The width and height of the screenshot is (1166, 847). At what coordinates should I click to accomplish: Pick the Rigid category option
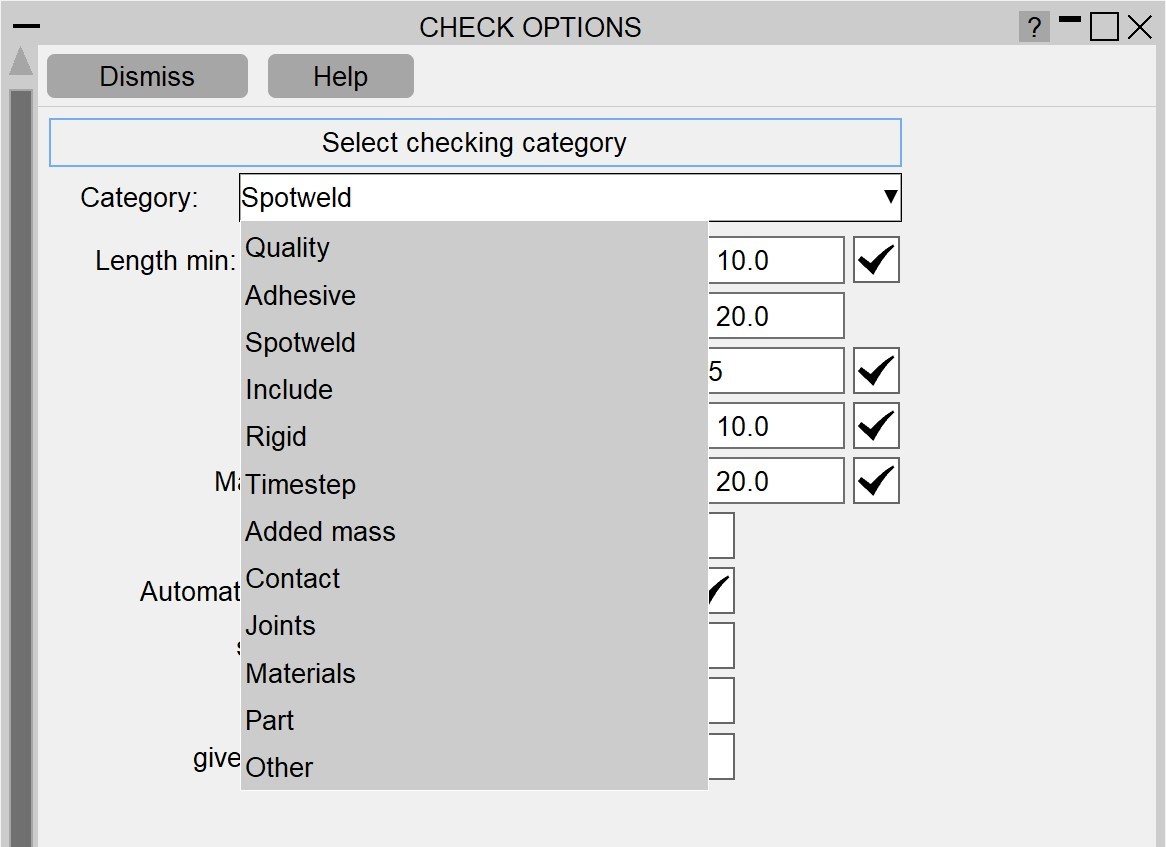[x=474, y=437]
